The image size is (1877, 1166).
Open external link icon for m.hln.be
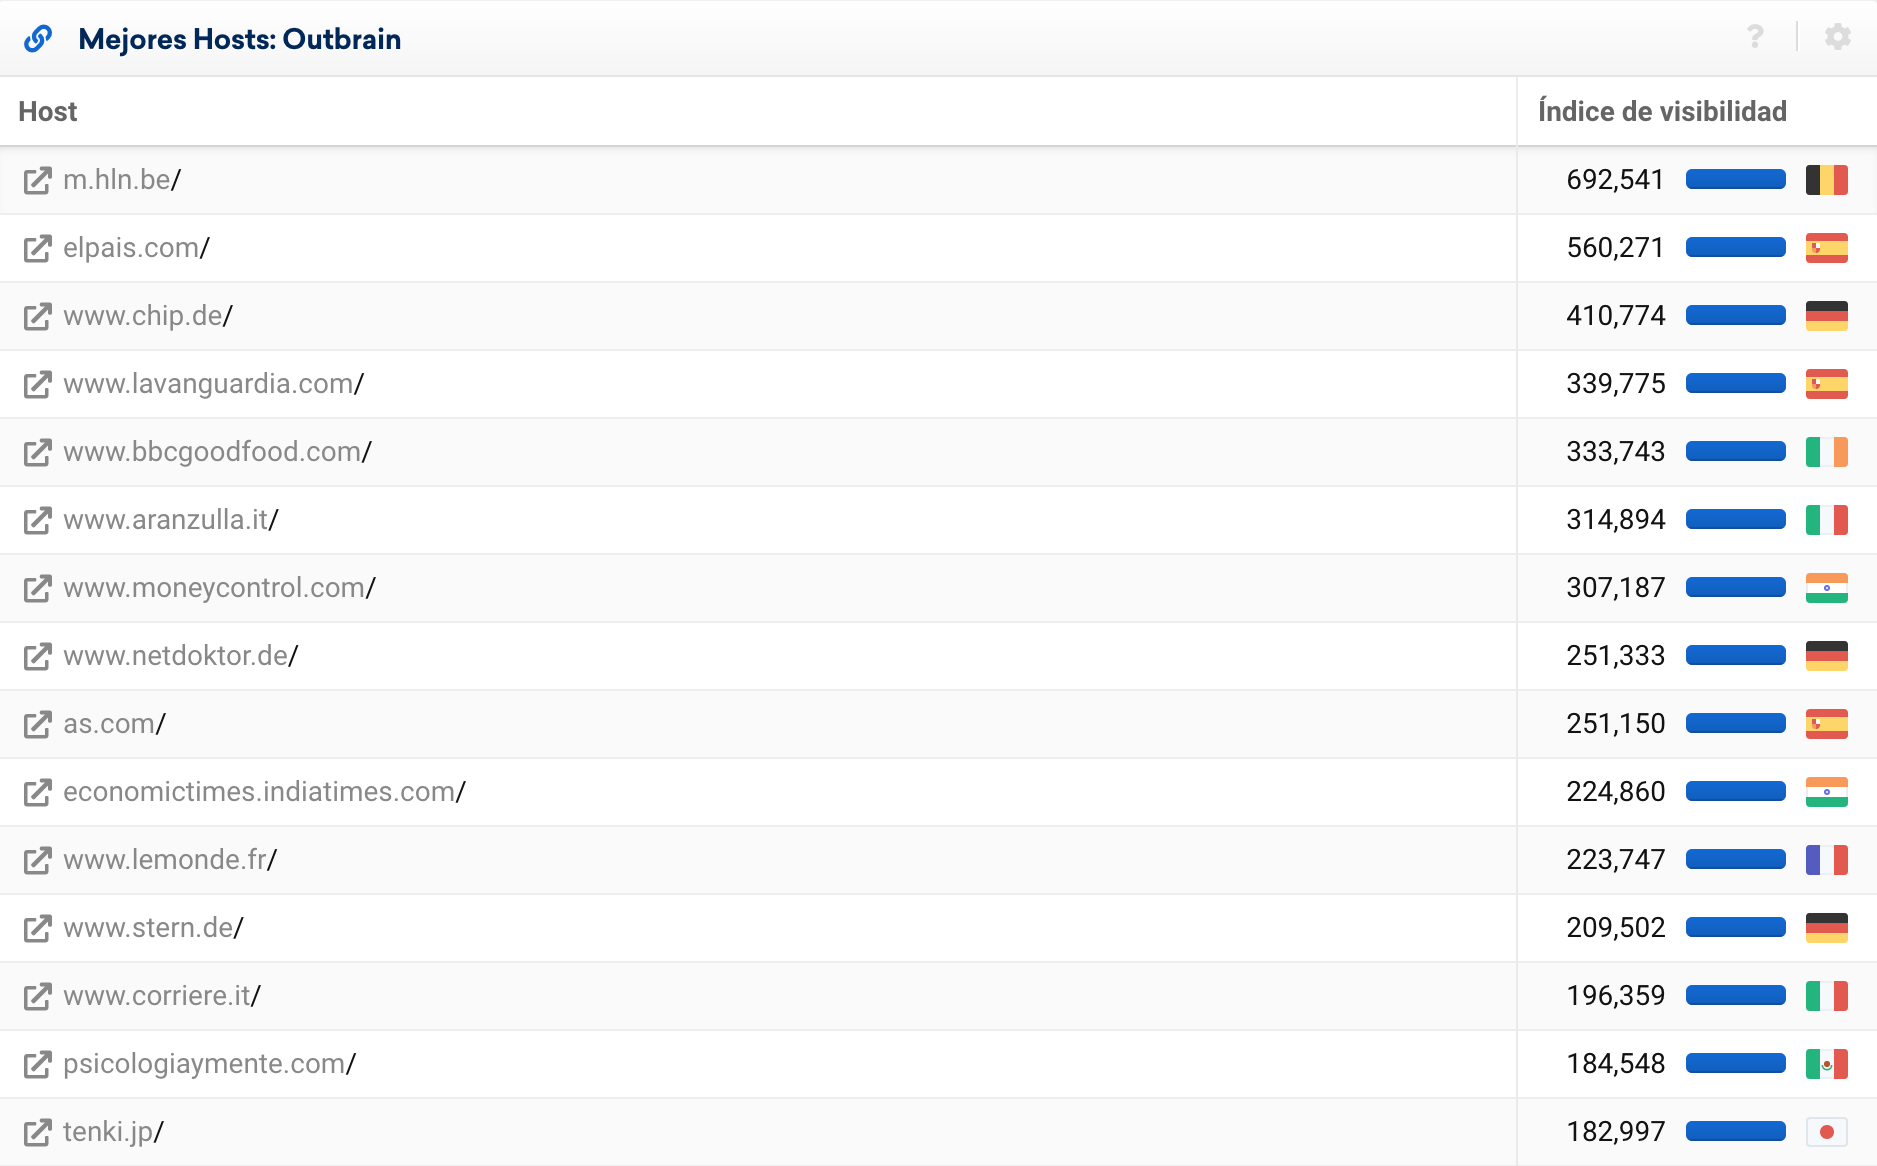point(37,181)
